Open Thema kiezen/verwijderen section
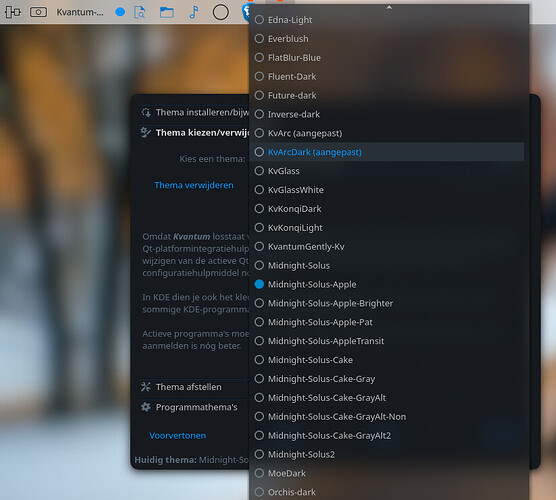 click(194, 133)
